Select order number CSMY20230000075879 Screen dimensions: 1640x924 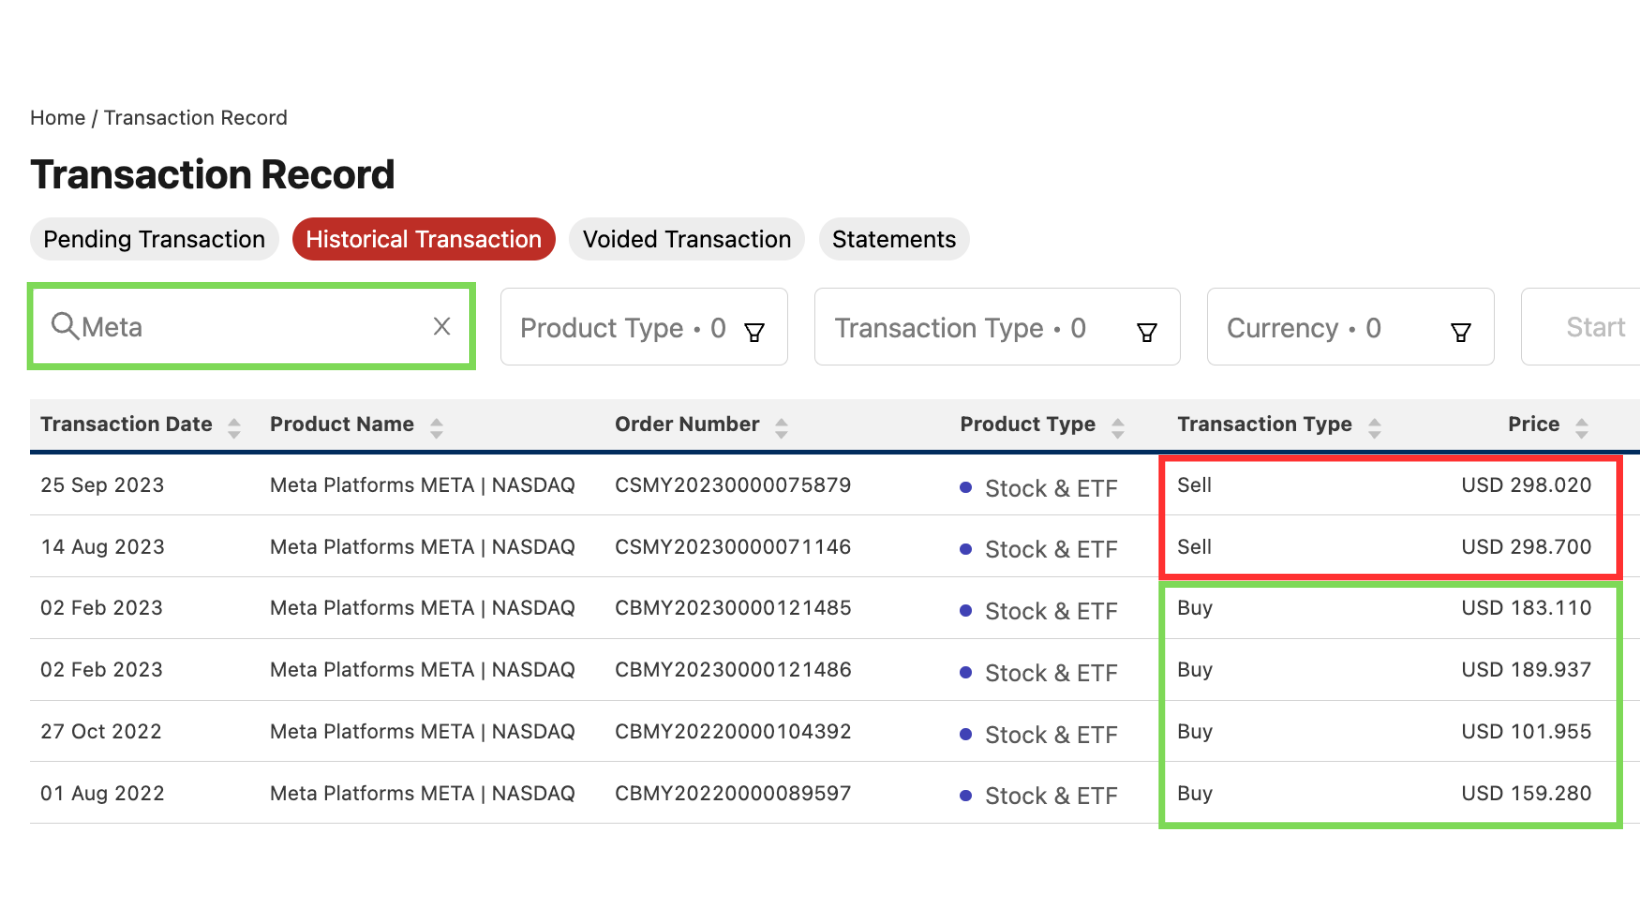[x=733, y=485]
